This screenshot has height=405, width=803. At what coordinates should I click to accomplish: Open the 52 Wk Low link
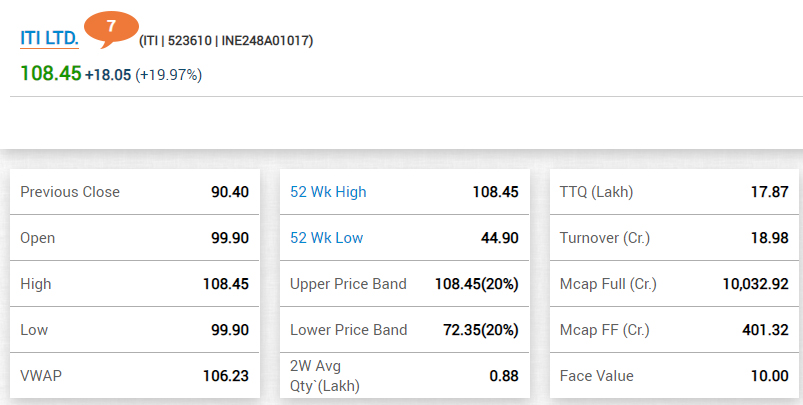click(x=326, y=238)
